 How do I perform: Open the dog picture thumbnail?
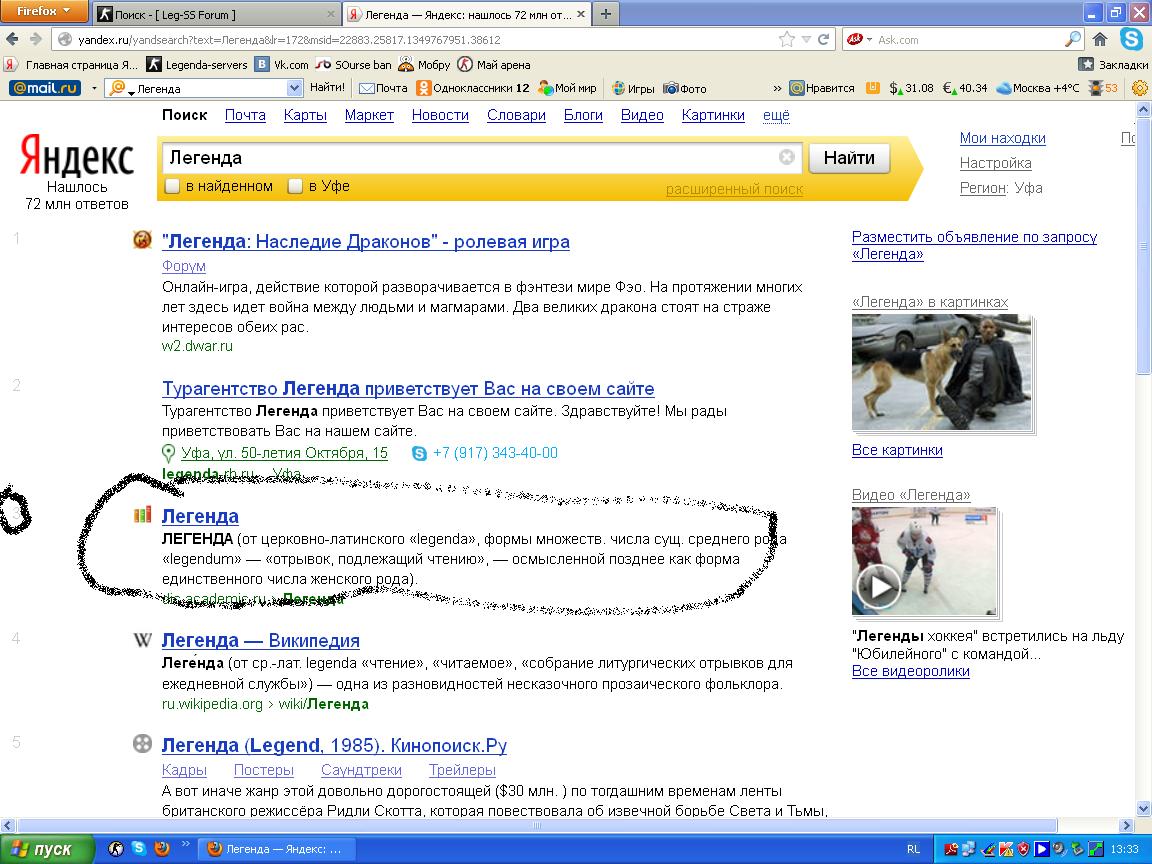941,372
